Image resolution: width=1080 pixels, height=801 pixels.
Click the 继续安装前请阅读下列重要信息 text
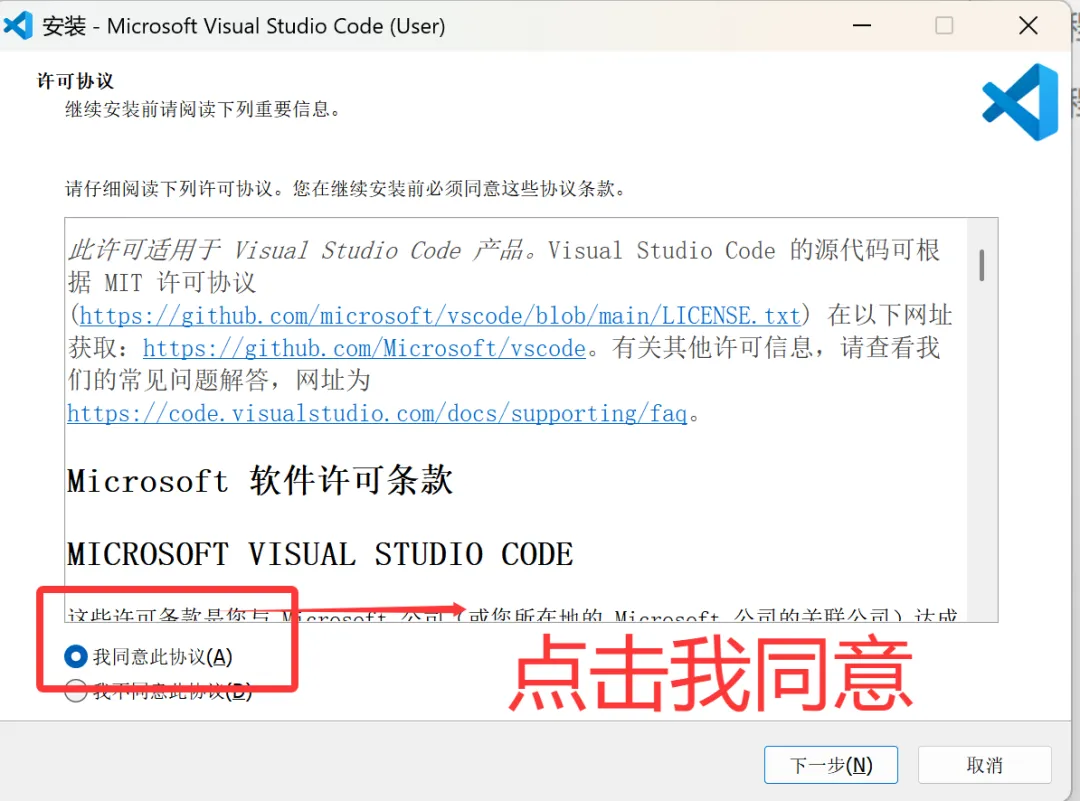202,109
